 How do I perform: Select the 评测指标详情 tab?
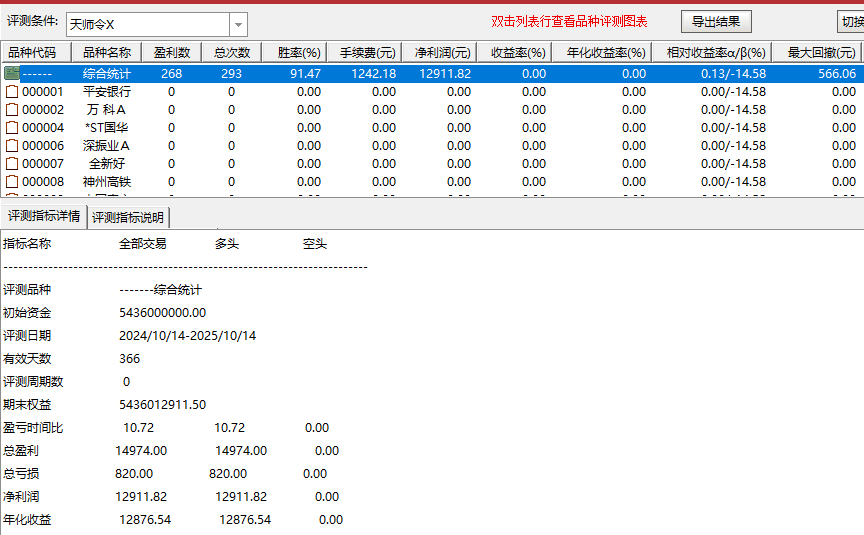pyautogui.click(x=44, y=216)
